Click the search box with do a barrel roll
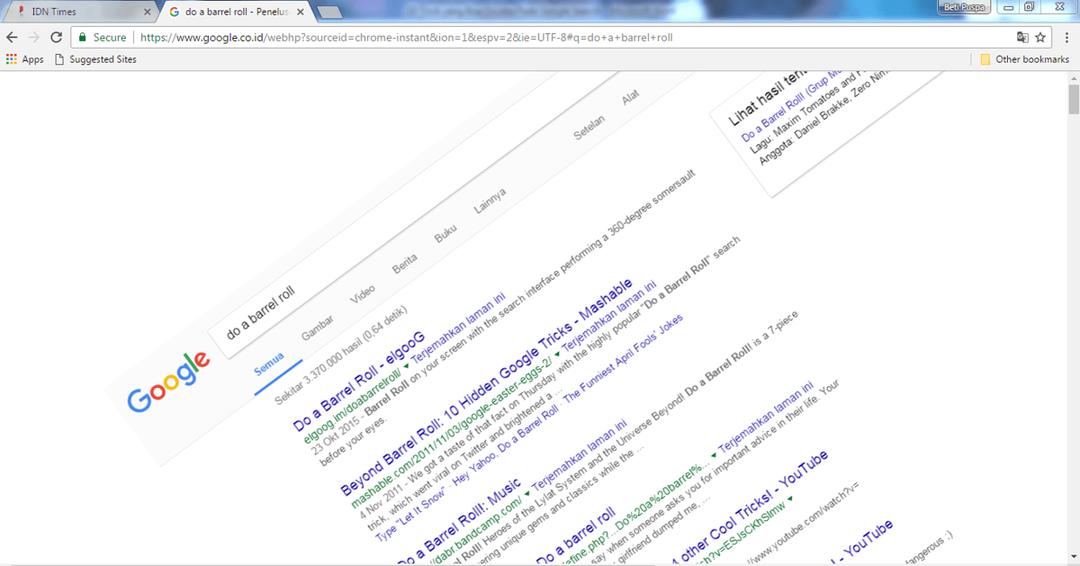The image size is (1080, 566). pos(413,215)
